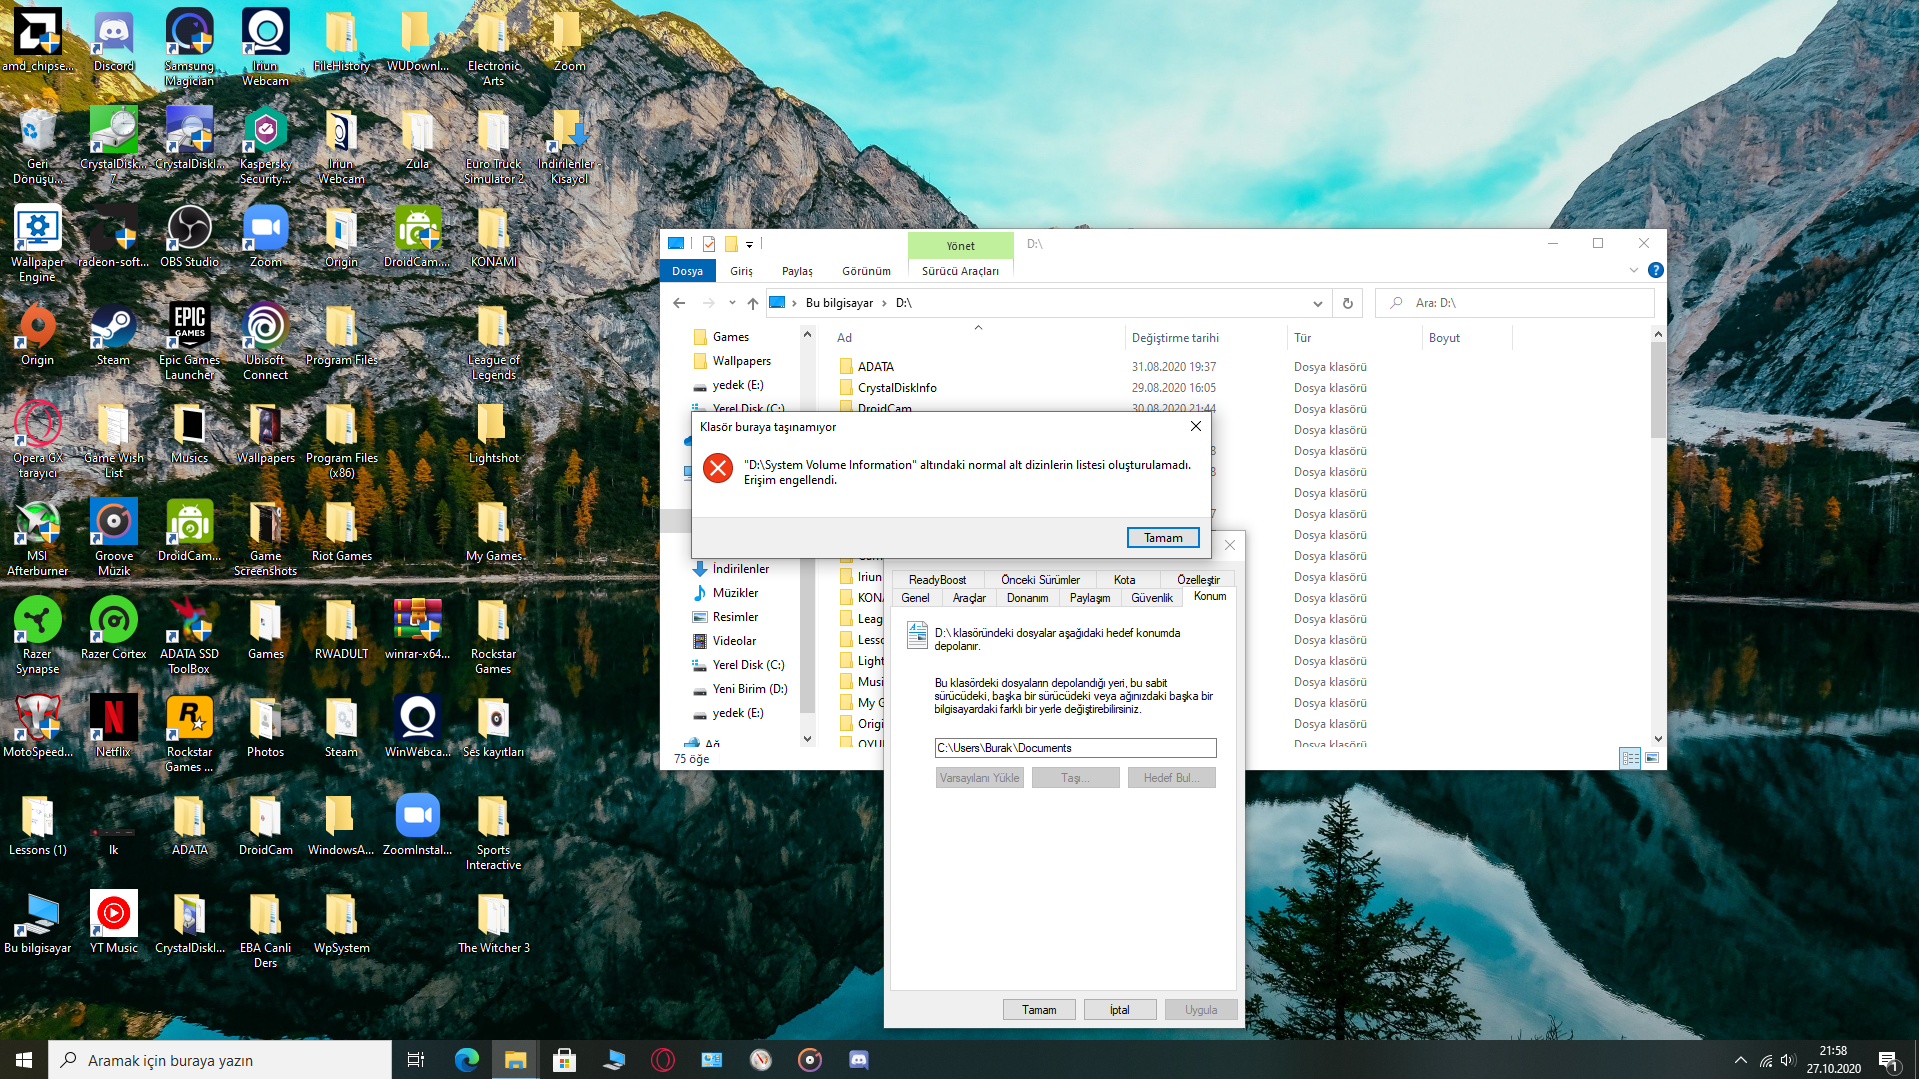Select the Groove Müzik desktop icon

(113, 537)
